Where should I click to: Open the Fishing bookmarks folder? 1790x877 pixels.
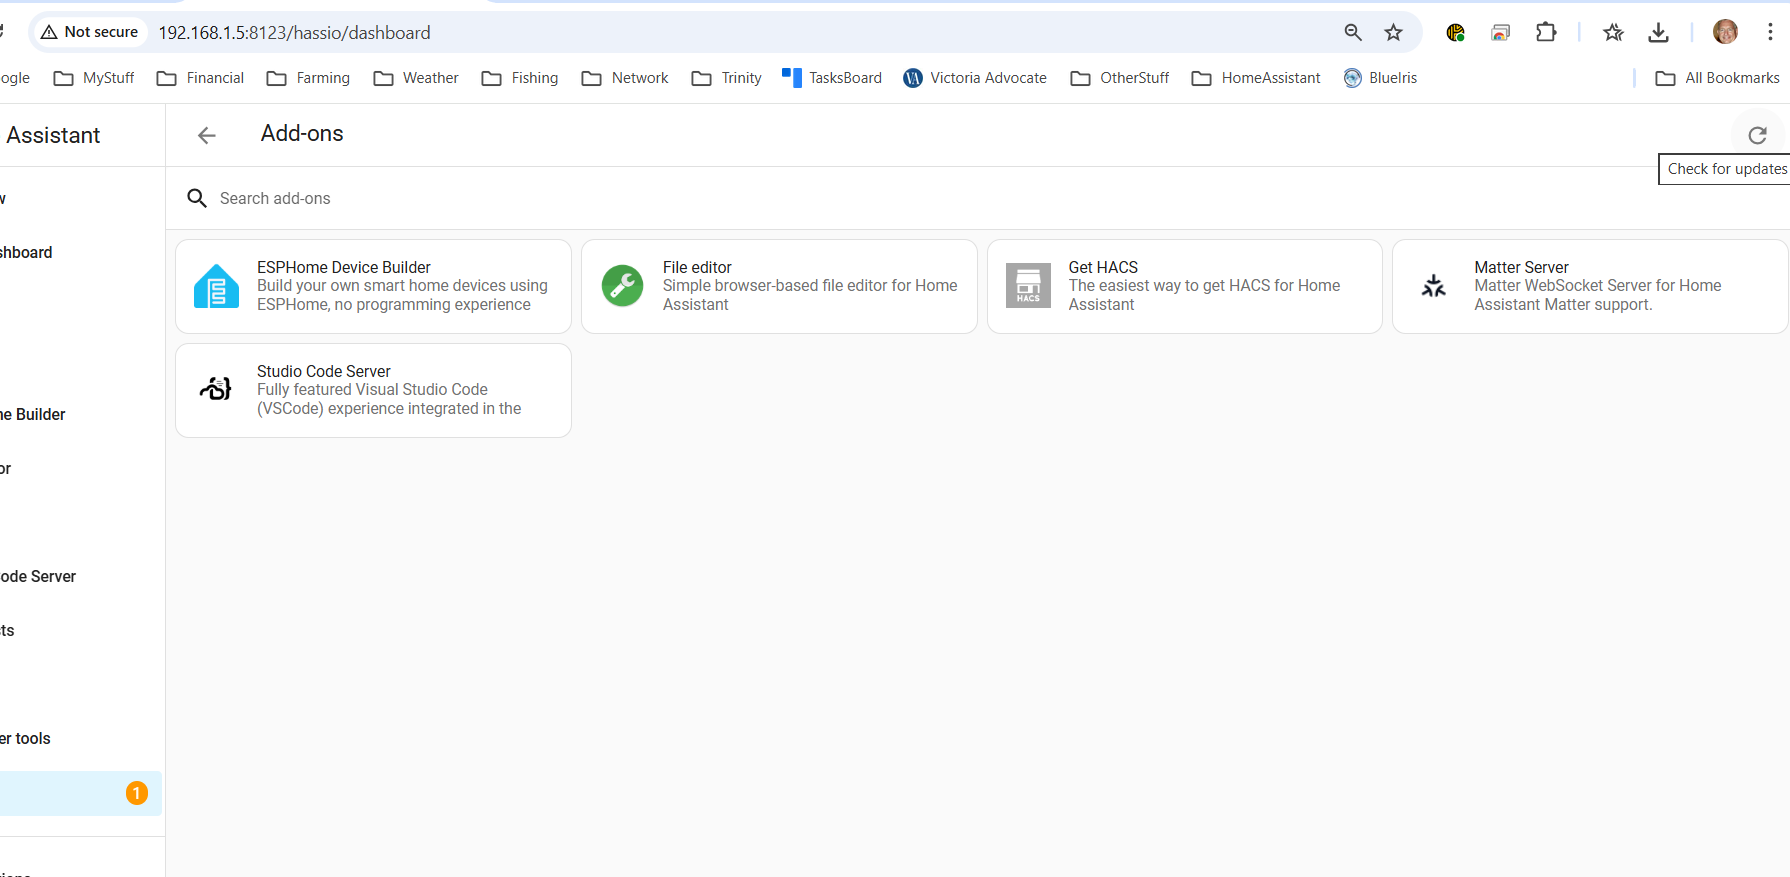520,78
